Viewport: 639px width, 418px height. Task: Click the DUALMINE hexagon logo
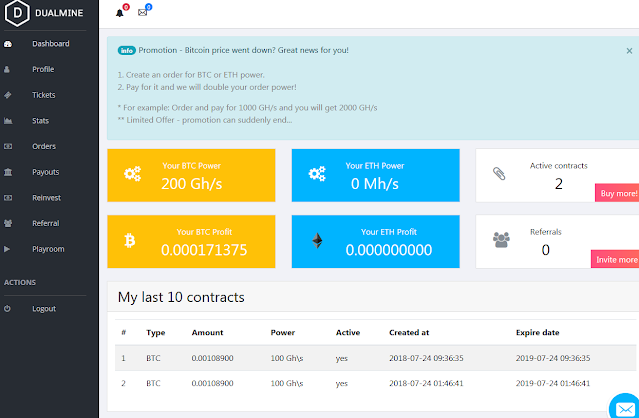(17, 13)
